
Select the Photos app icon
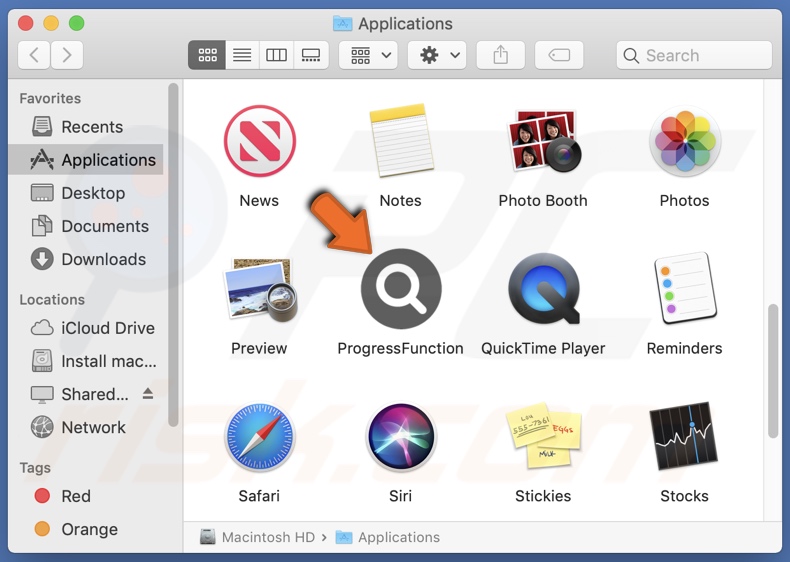685,141
